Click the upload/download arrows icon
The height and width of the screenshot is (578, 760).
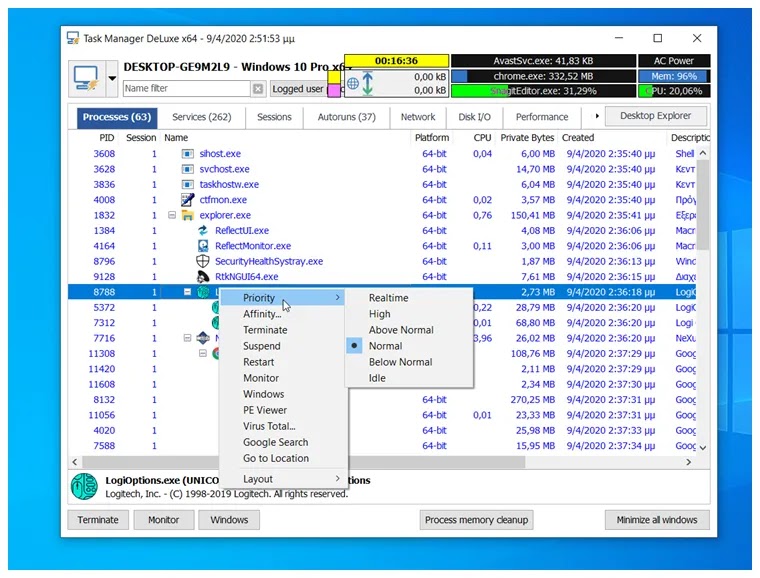368,83
